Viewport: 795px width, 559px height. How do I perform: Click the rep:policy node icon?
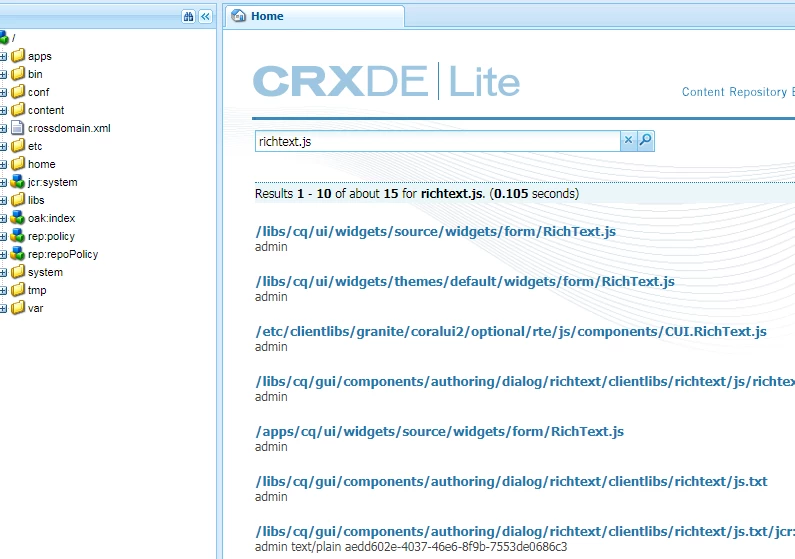18,236
